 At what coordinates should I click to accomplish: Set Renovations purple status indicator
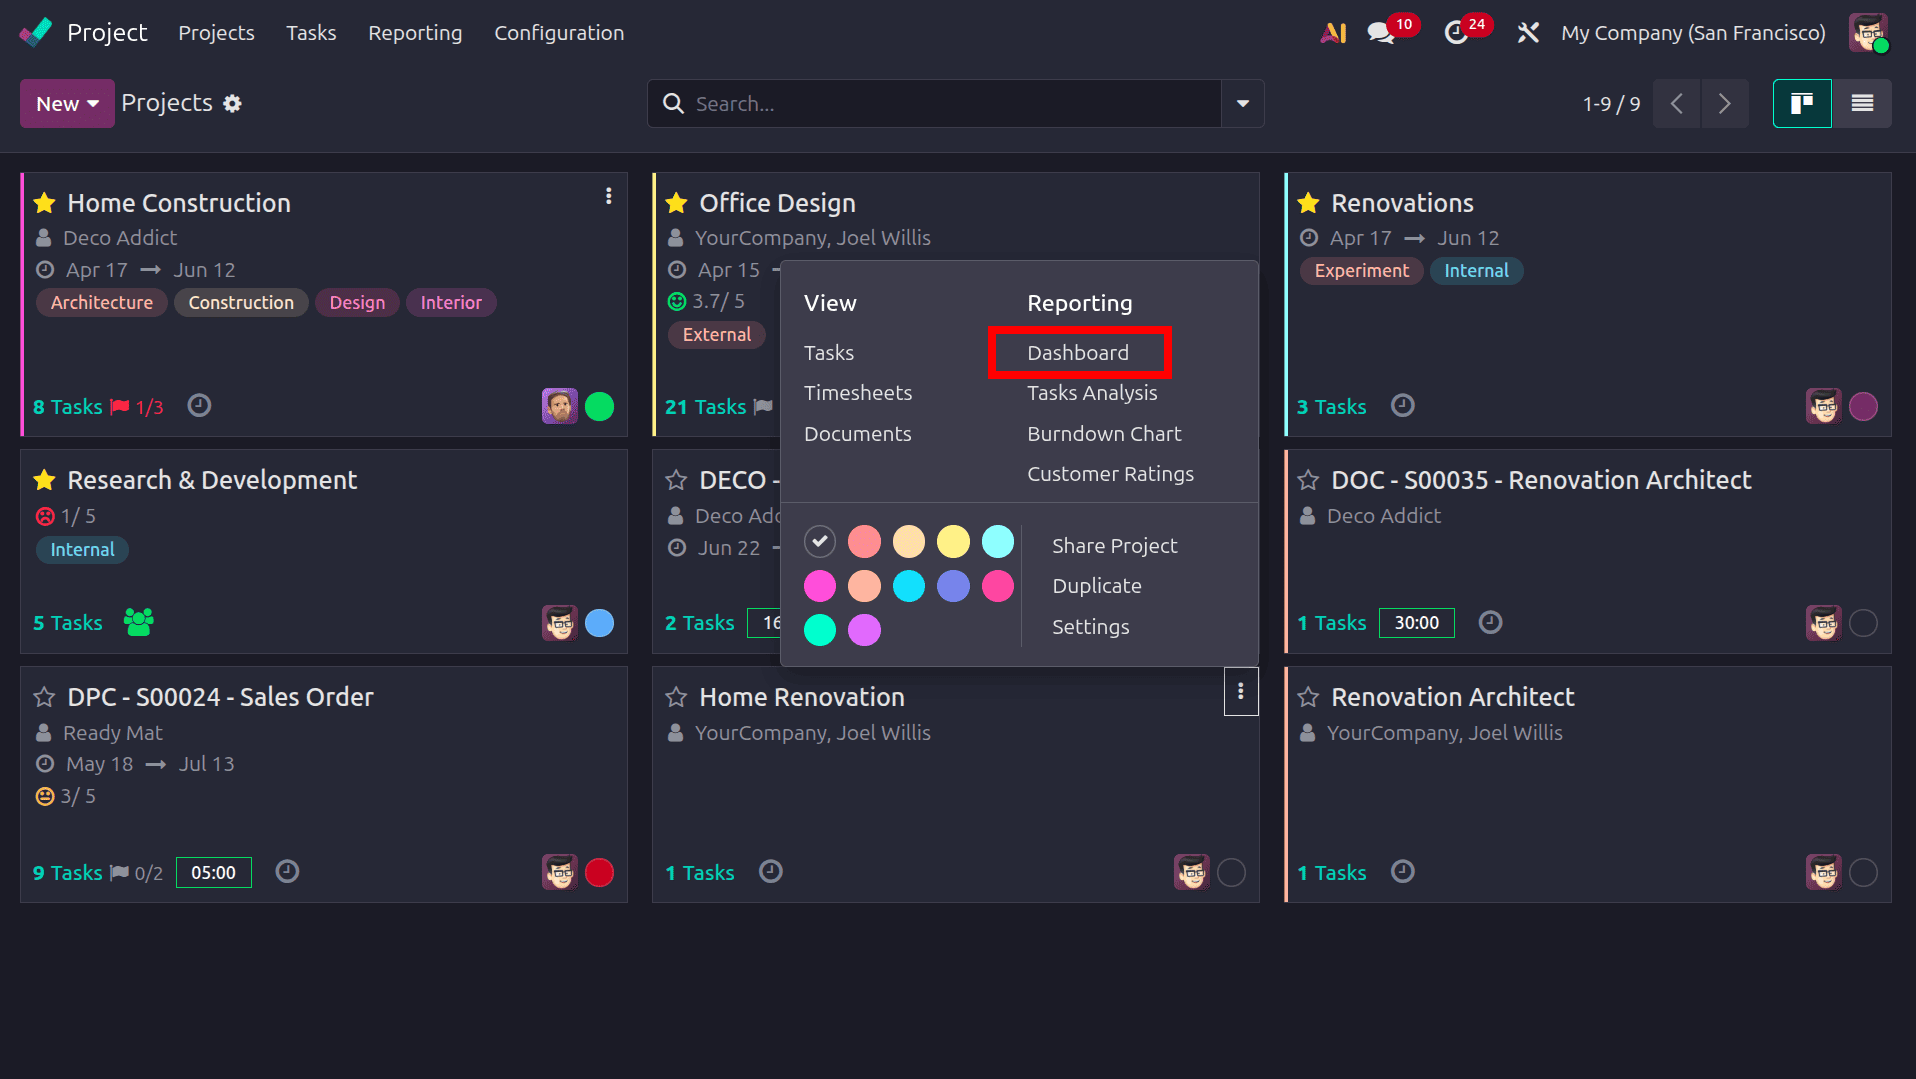[1863, 406]
